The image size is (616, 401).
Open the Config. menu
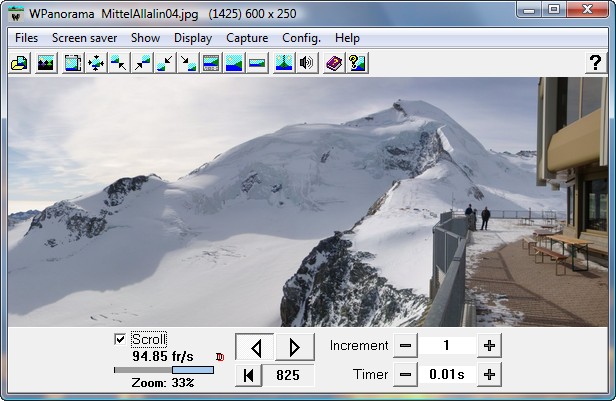(301, 38)
